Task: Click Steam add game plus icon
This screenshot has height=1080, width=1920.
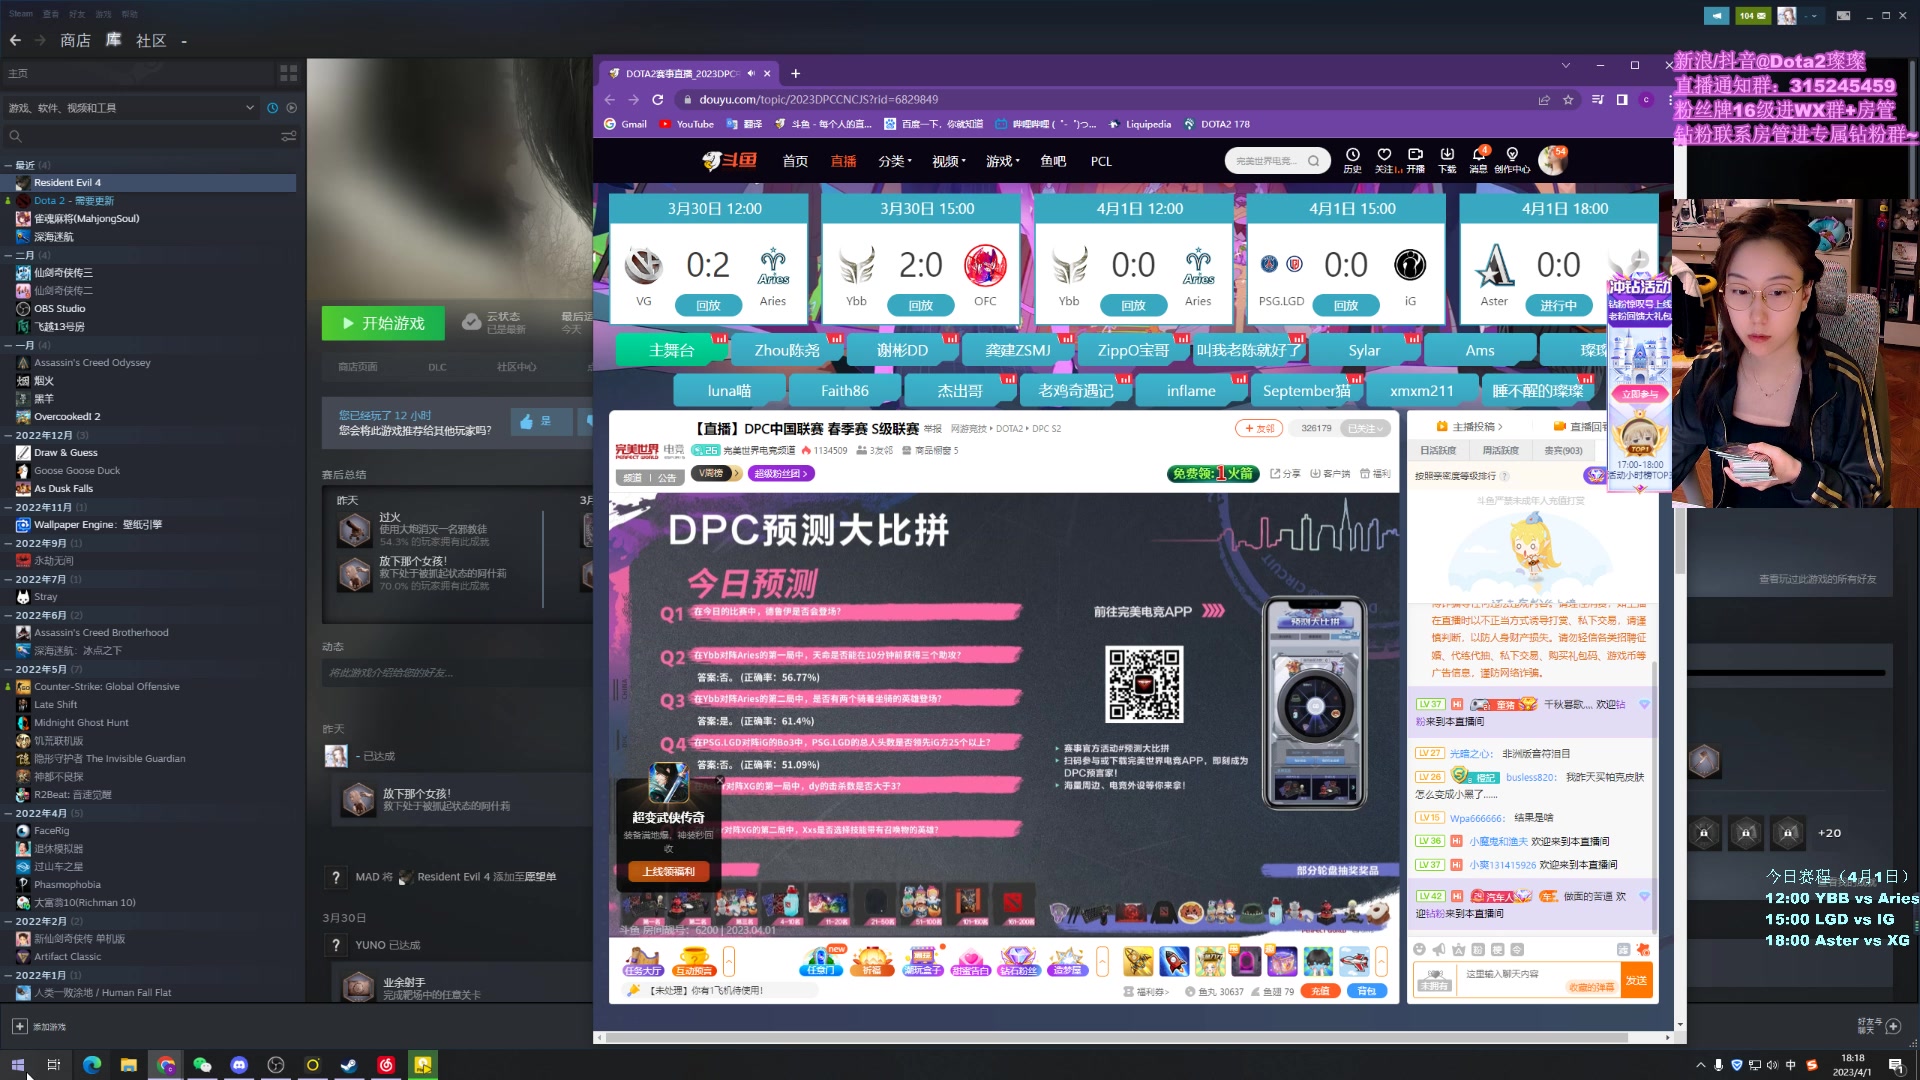Action: pos(19,1026)
